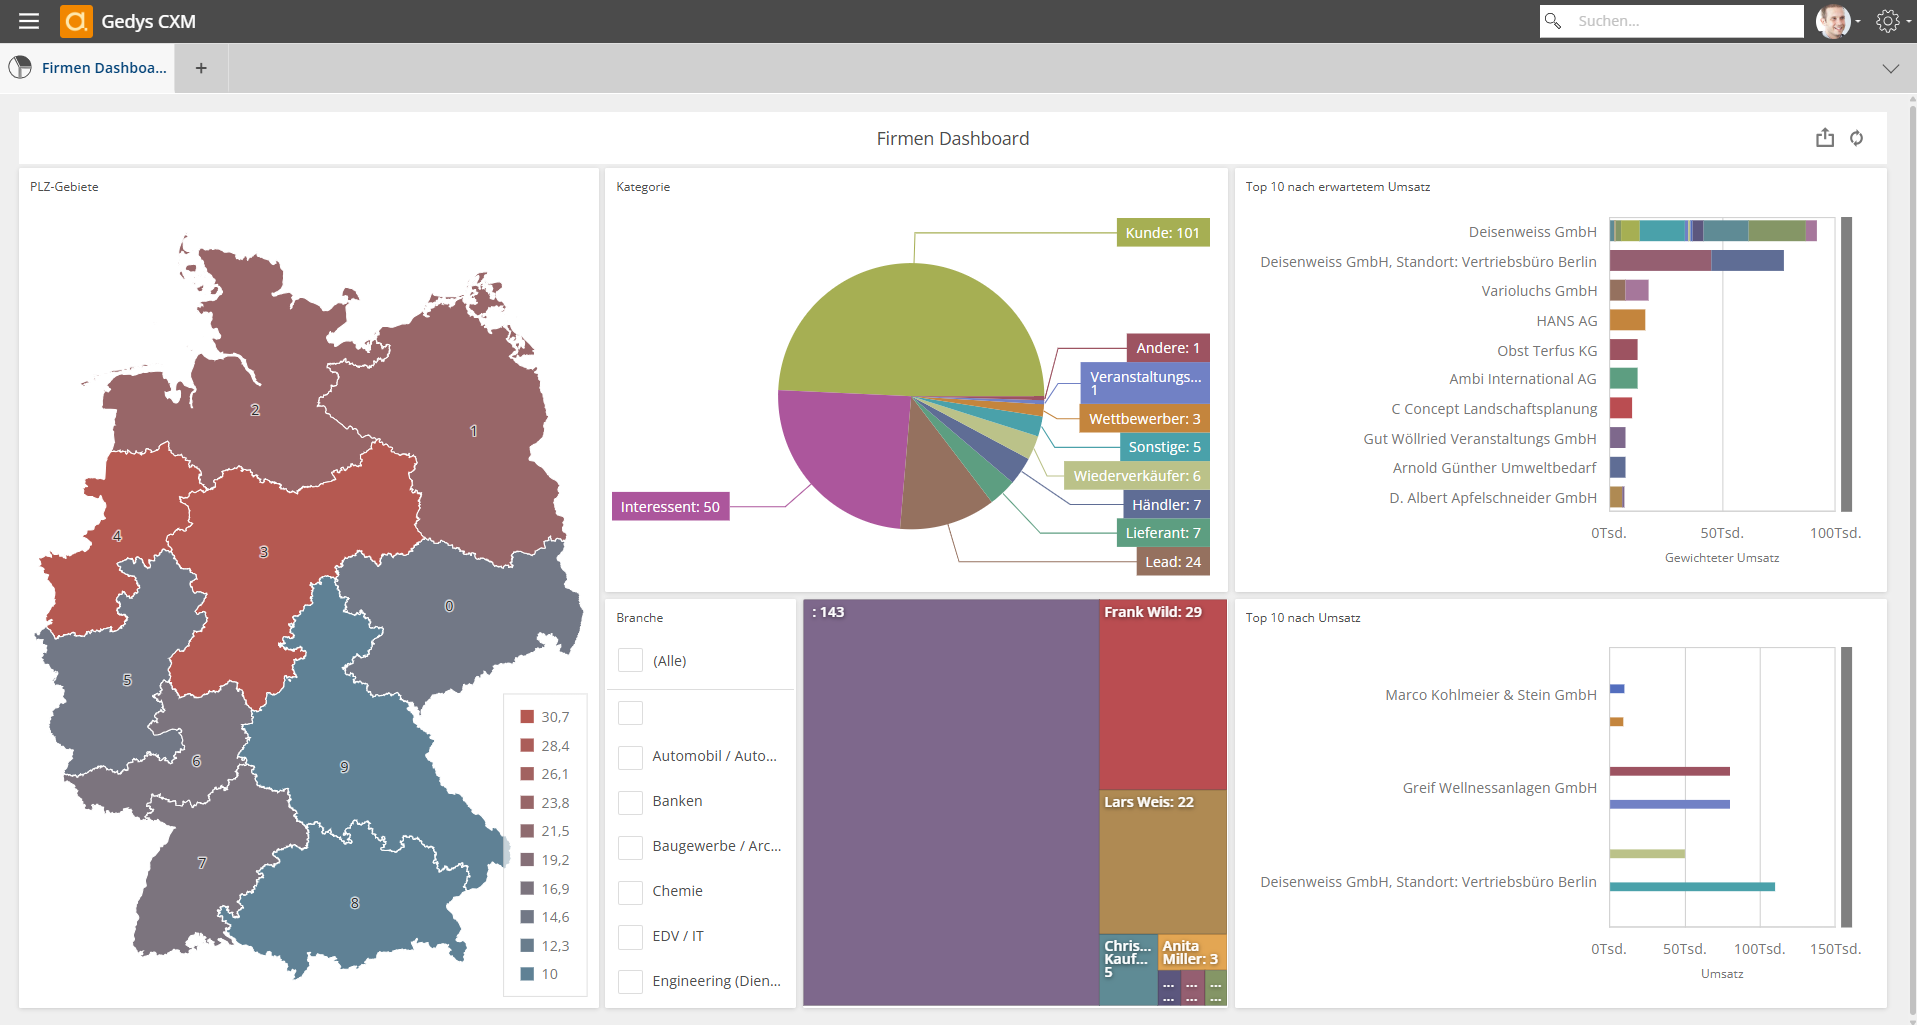Open dropdown arrow beside user avatar
This screenshot has width=1917, height=1025.
[x=1858, y=22]
